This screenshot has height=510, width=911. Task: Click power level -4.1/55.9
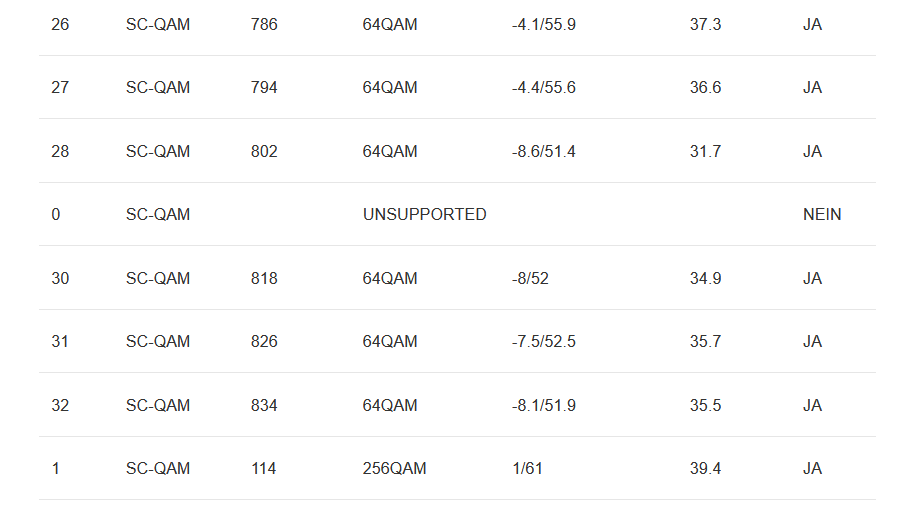543,24
